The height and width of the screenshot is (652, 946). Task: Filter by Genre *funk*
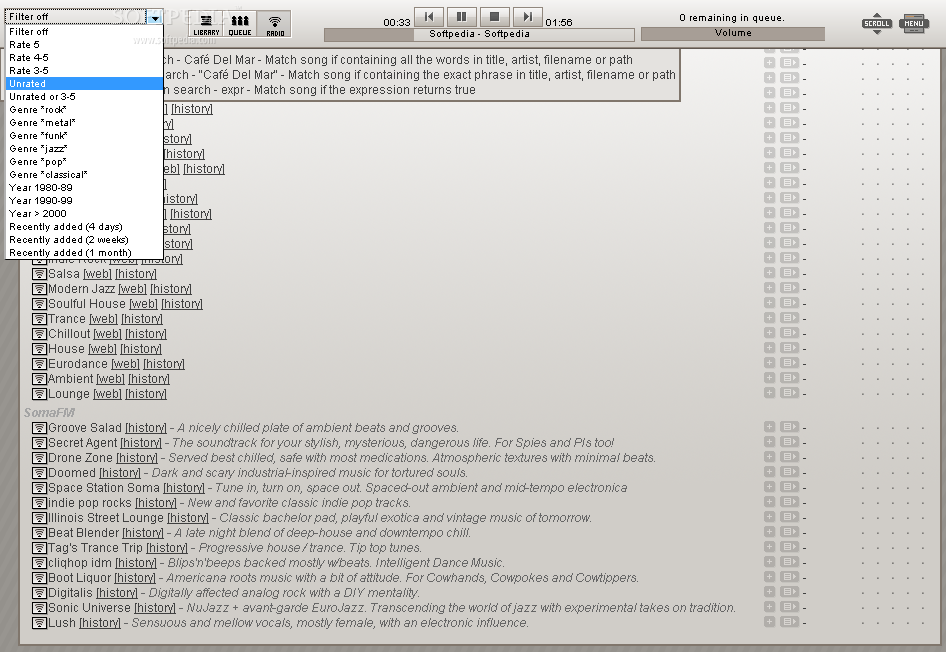tap(84, 136)
